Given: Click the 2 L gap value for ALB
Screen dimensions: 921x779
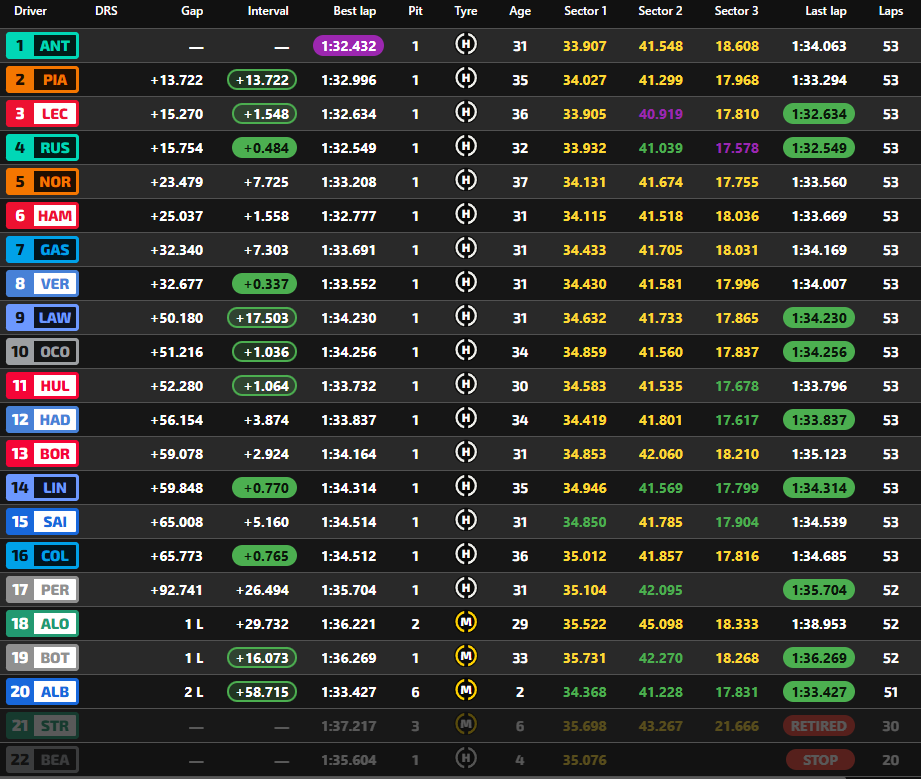Looking at the screenshot, I should tap(193, 692).
